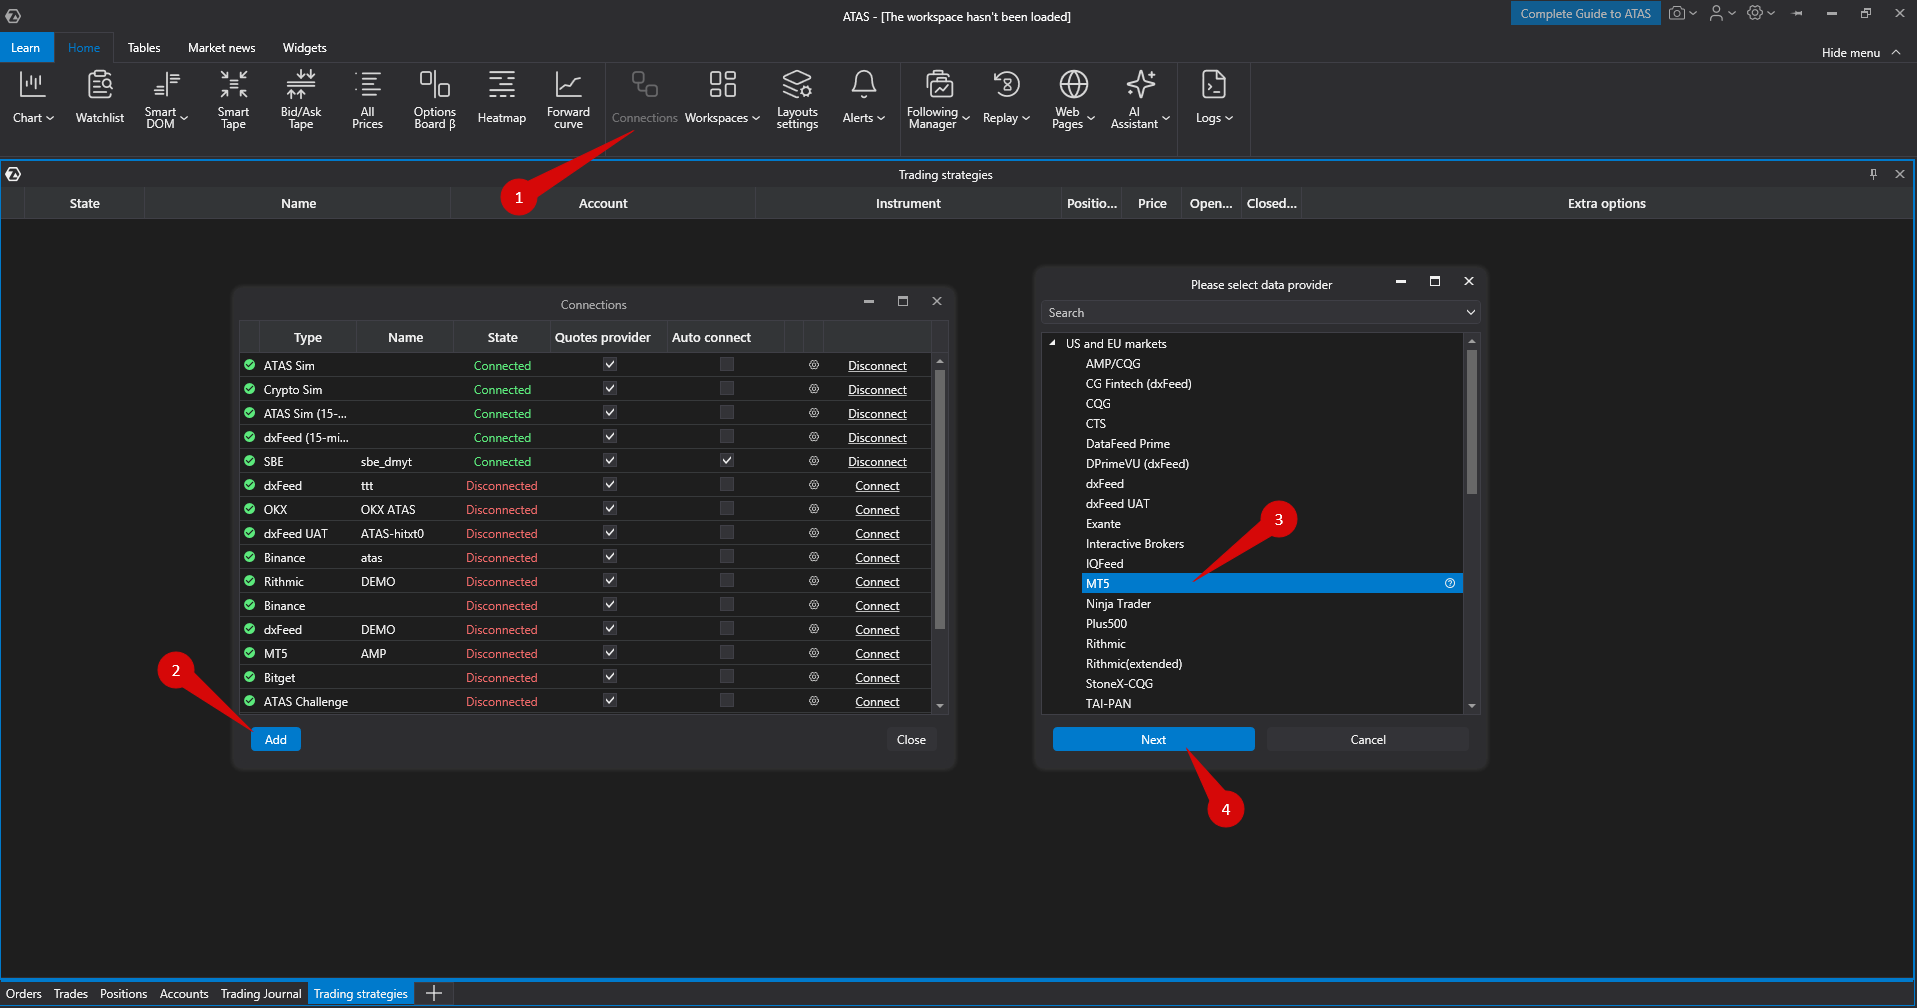Switch to the Learn tab
The width and height of the screenshot is (1917, 1008).
click(26, 48)
